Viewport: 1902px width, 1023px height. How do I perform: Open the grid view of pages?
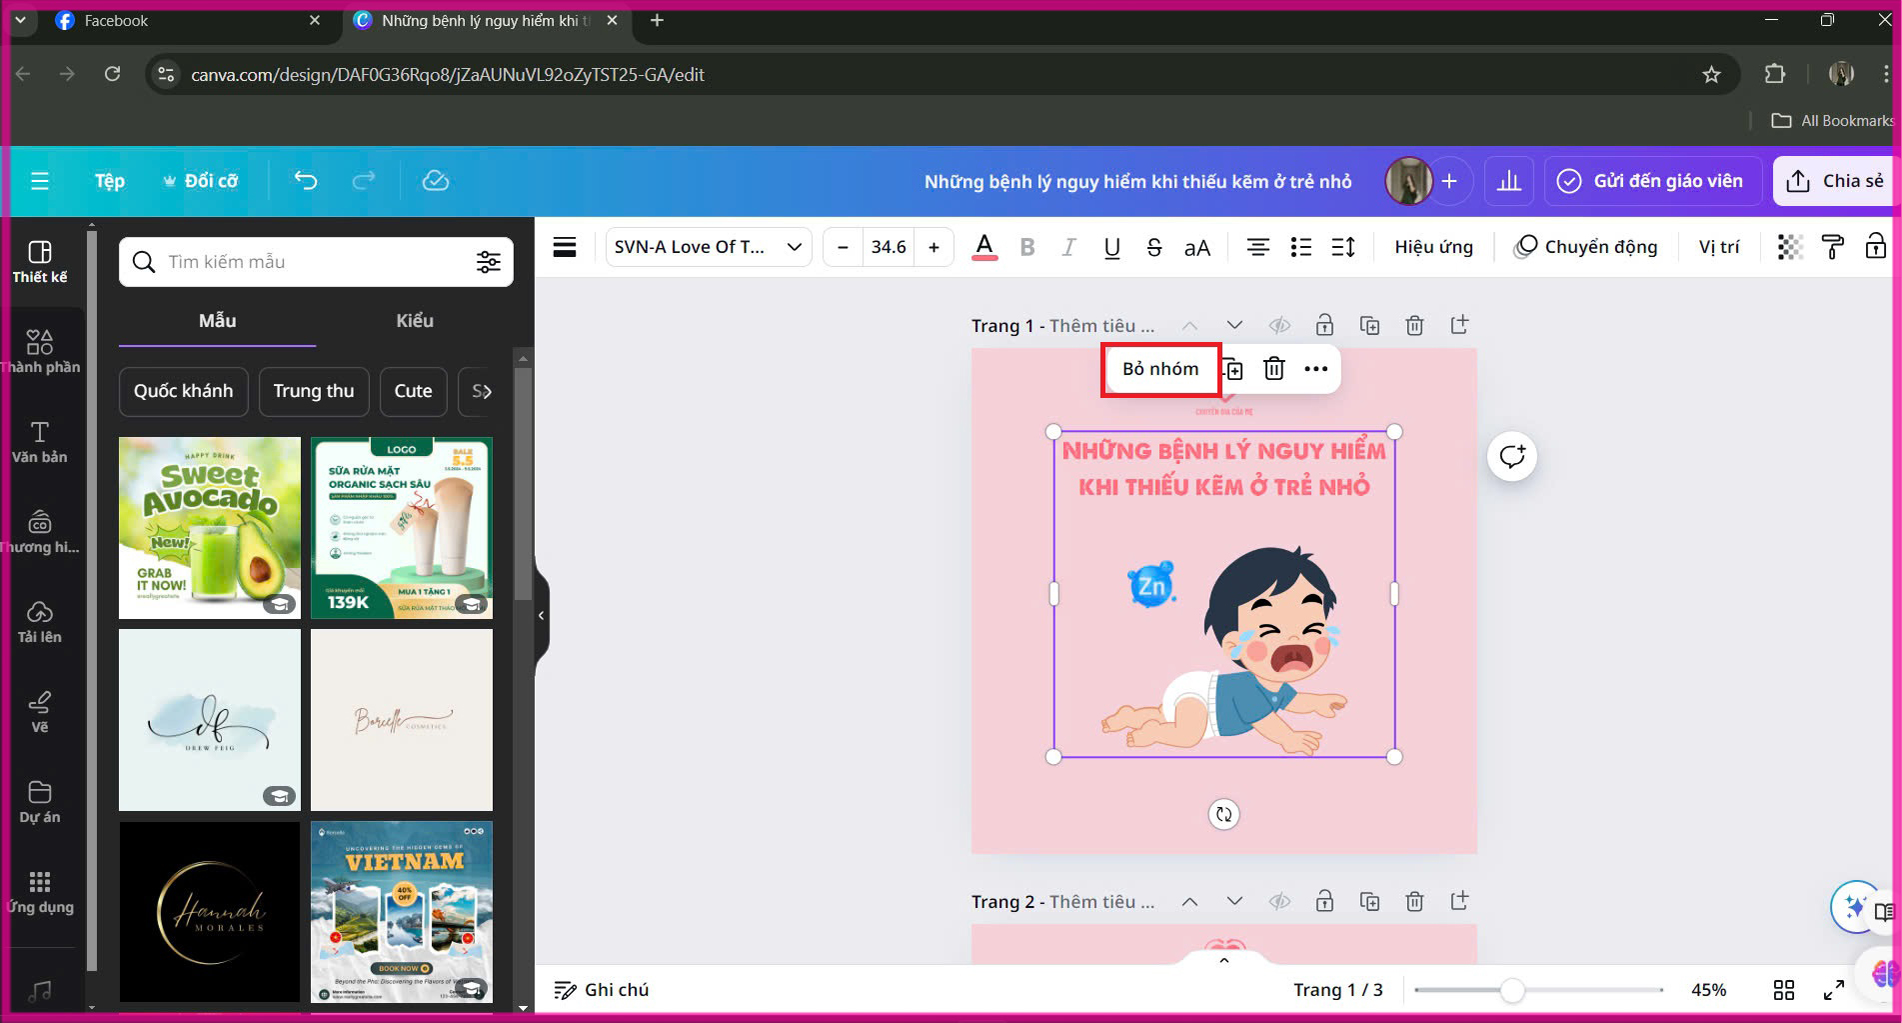tap(1784, 990)
